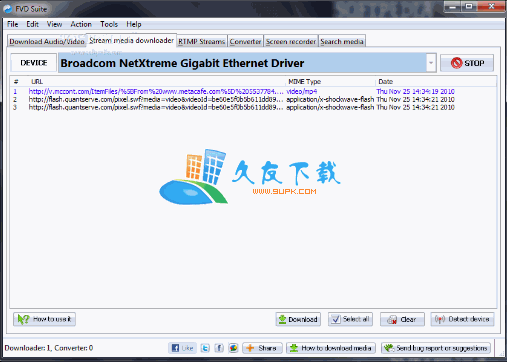The height and width of the screenshot is (362, 507).
Task: Click the colorful Google Buzz icon
Action: tap(233, 348)
